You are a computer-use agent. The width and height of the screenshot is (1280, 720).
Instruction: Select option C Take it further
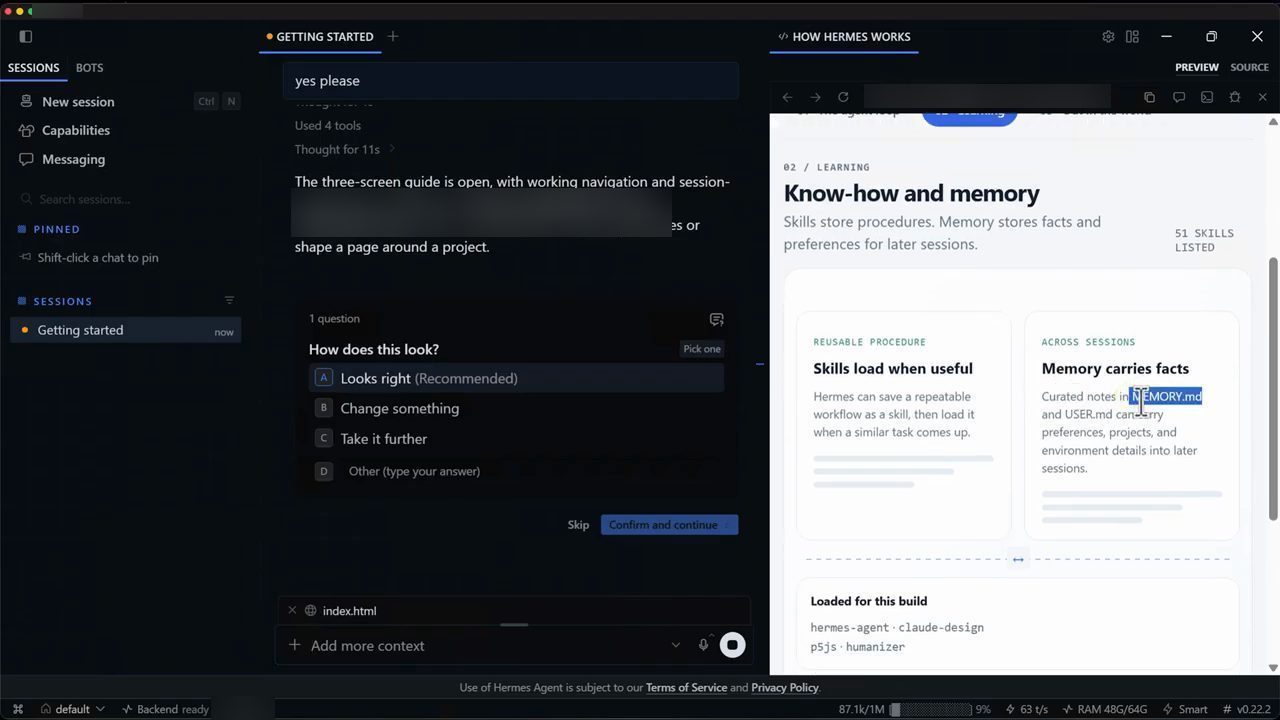point(516,438)
